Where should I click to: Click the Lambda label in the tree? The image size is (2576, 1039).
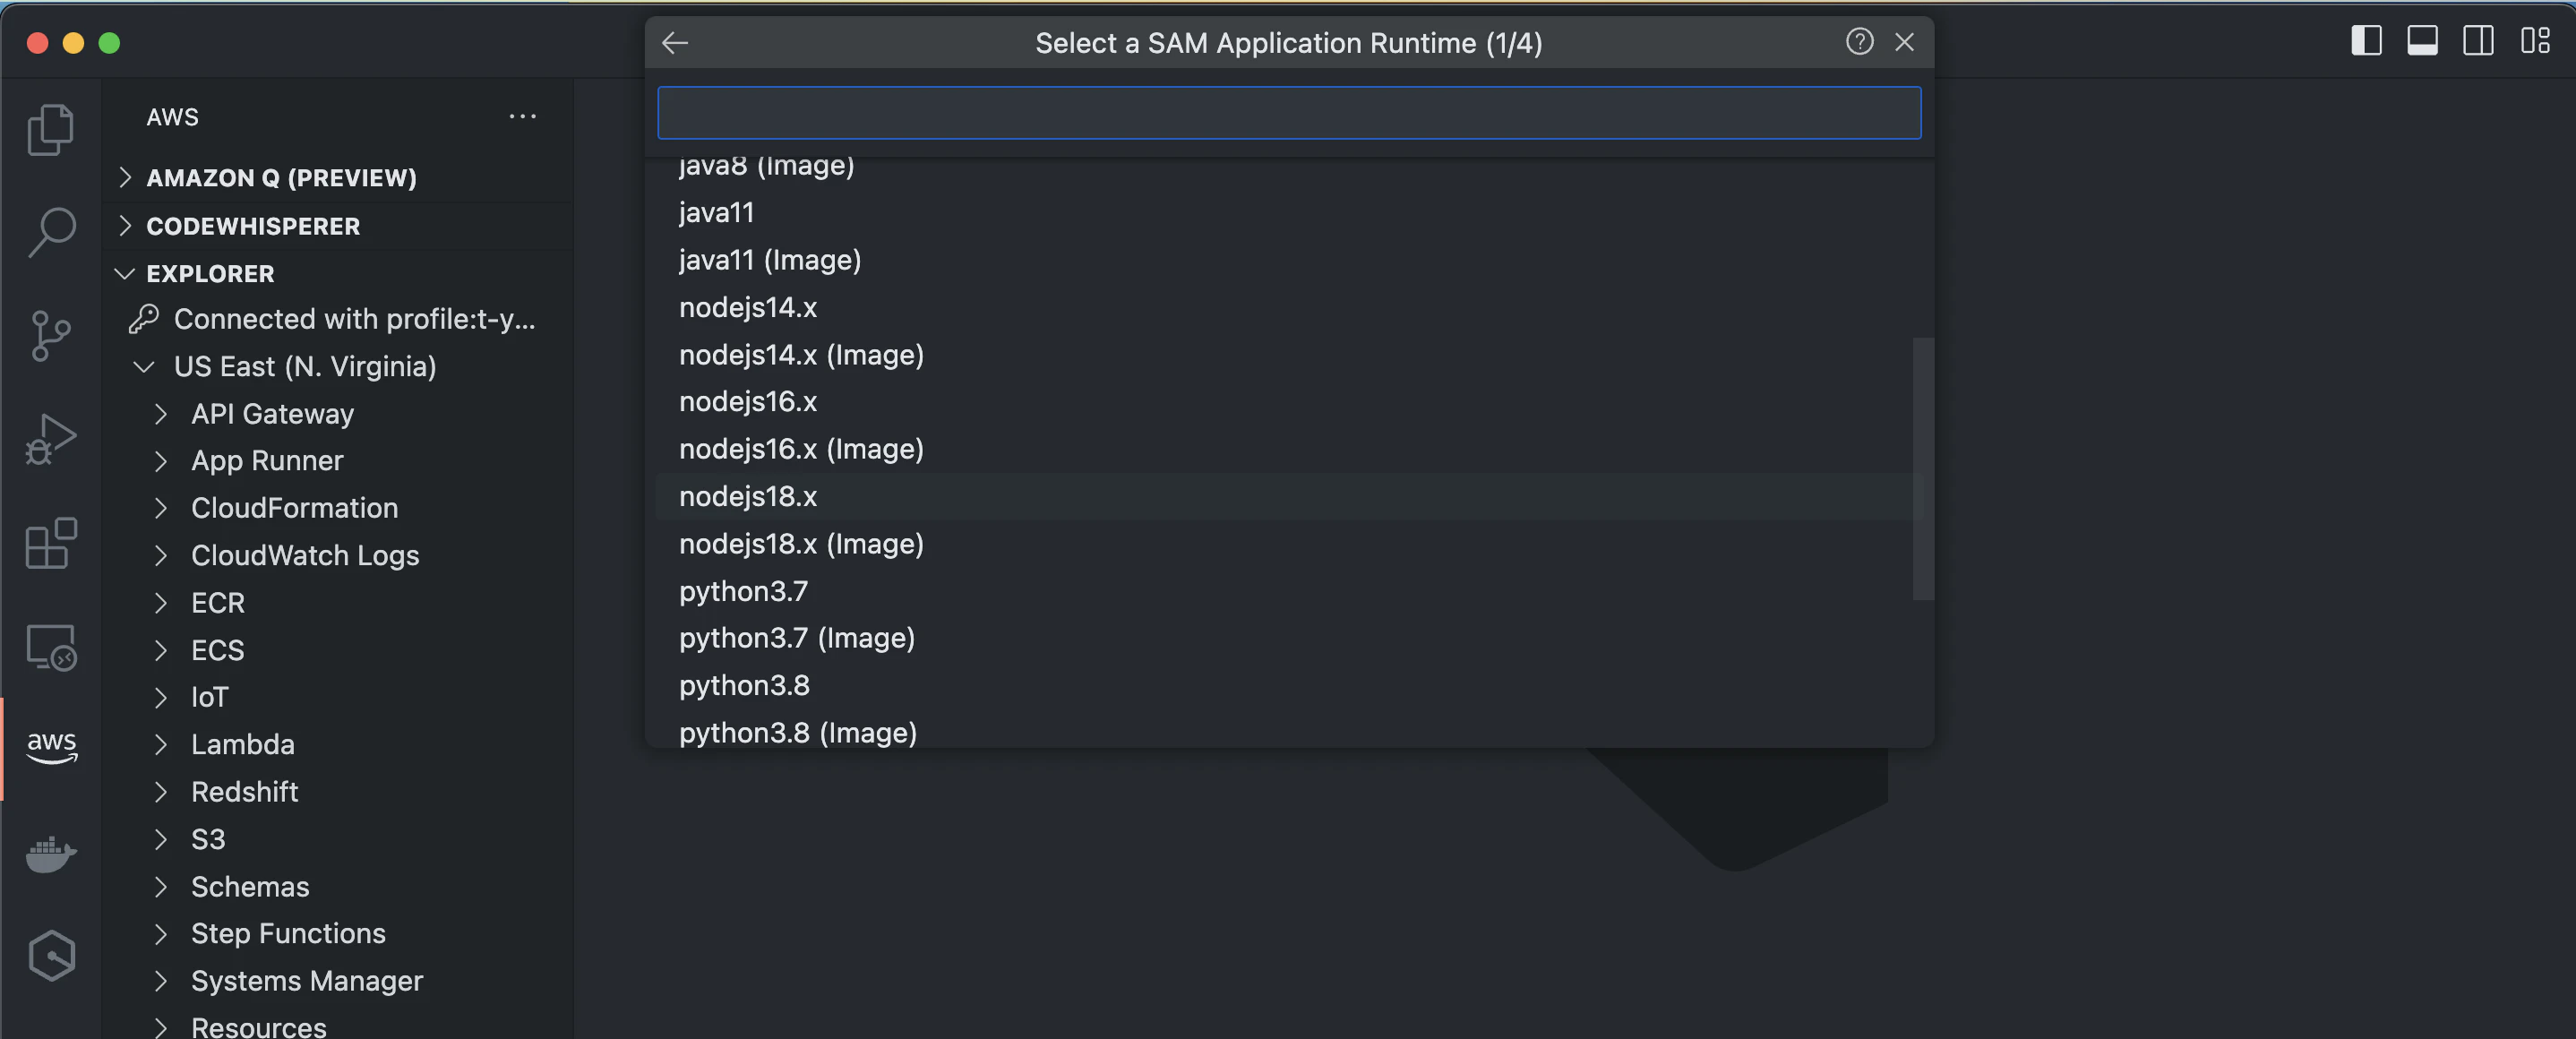pos(243,745)
